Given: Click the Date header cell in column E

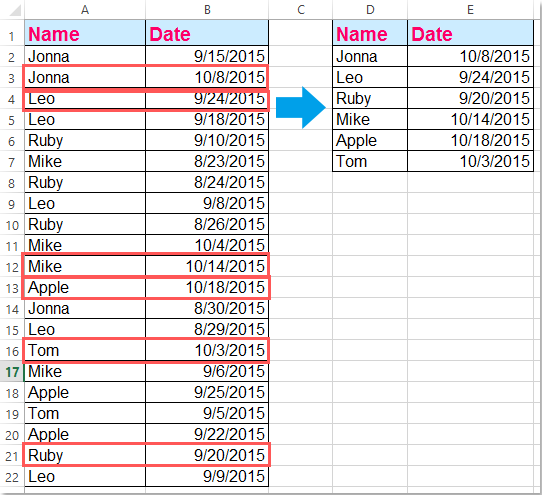Looking at the screenshot, I should pos(470,33).
